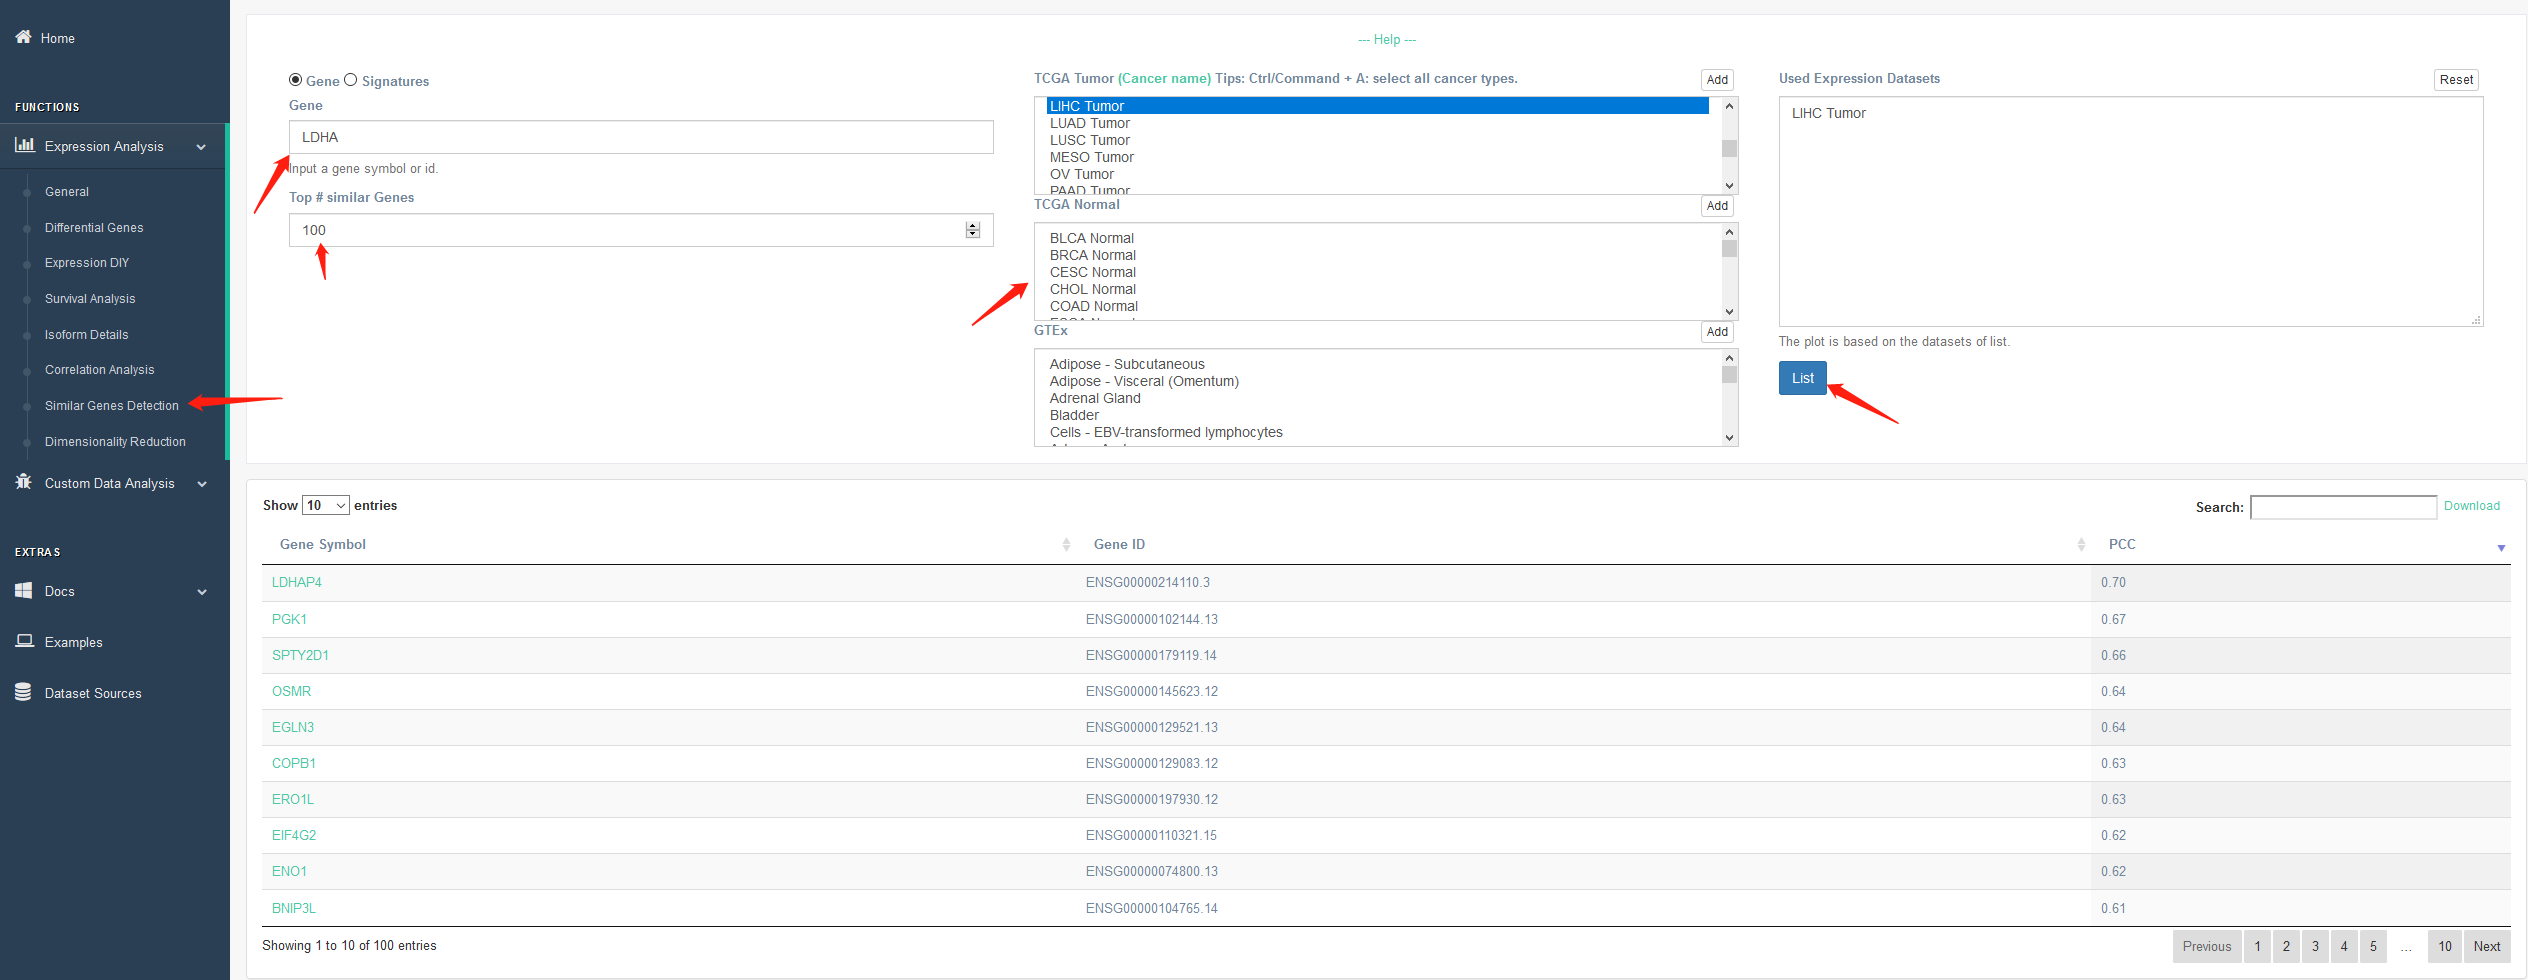
Task: Sort by Gene Symbol sort arrows
Action: point(1066,544)
